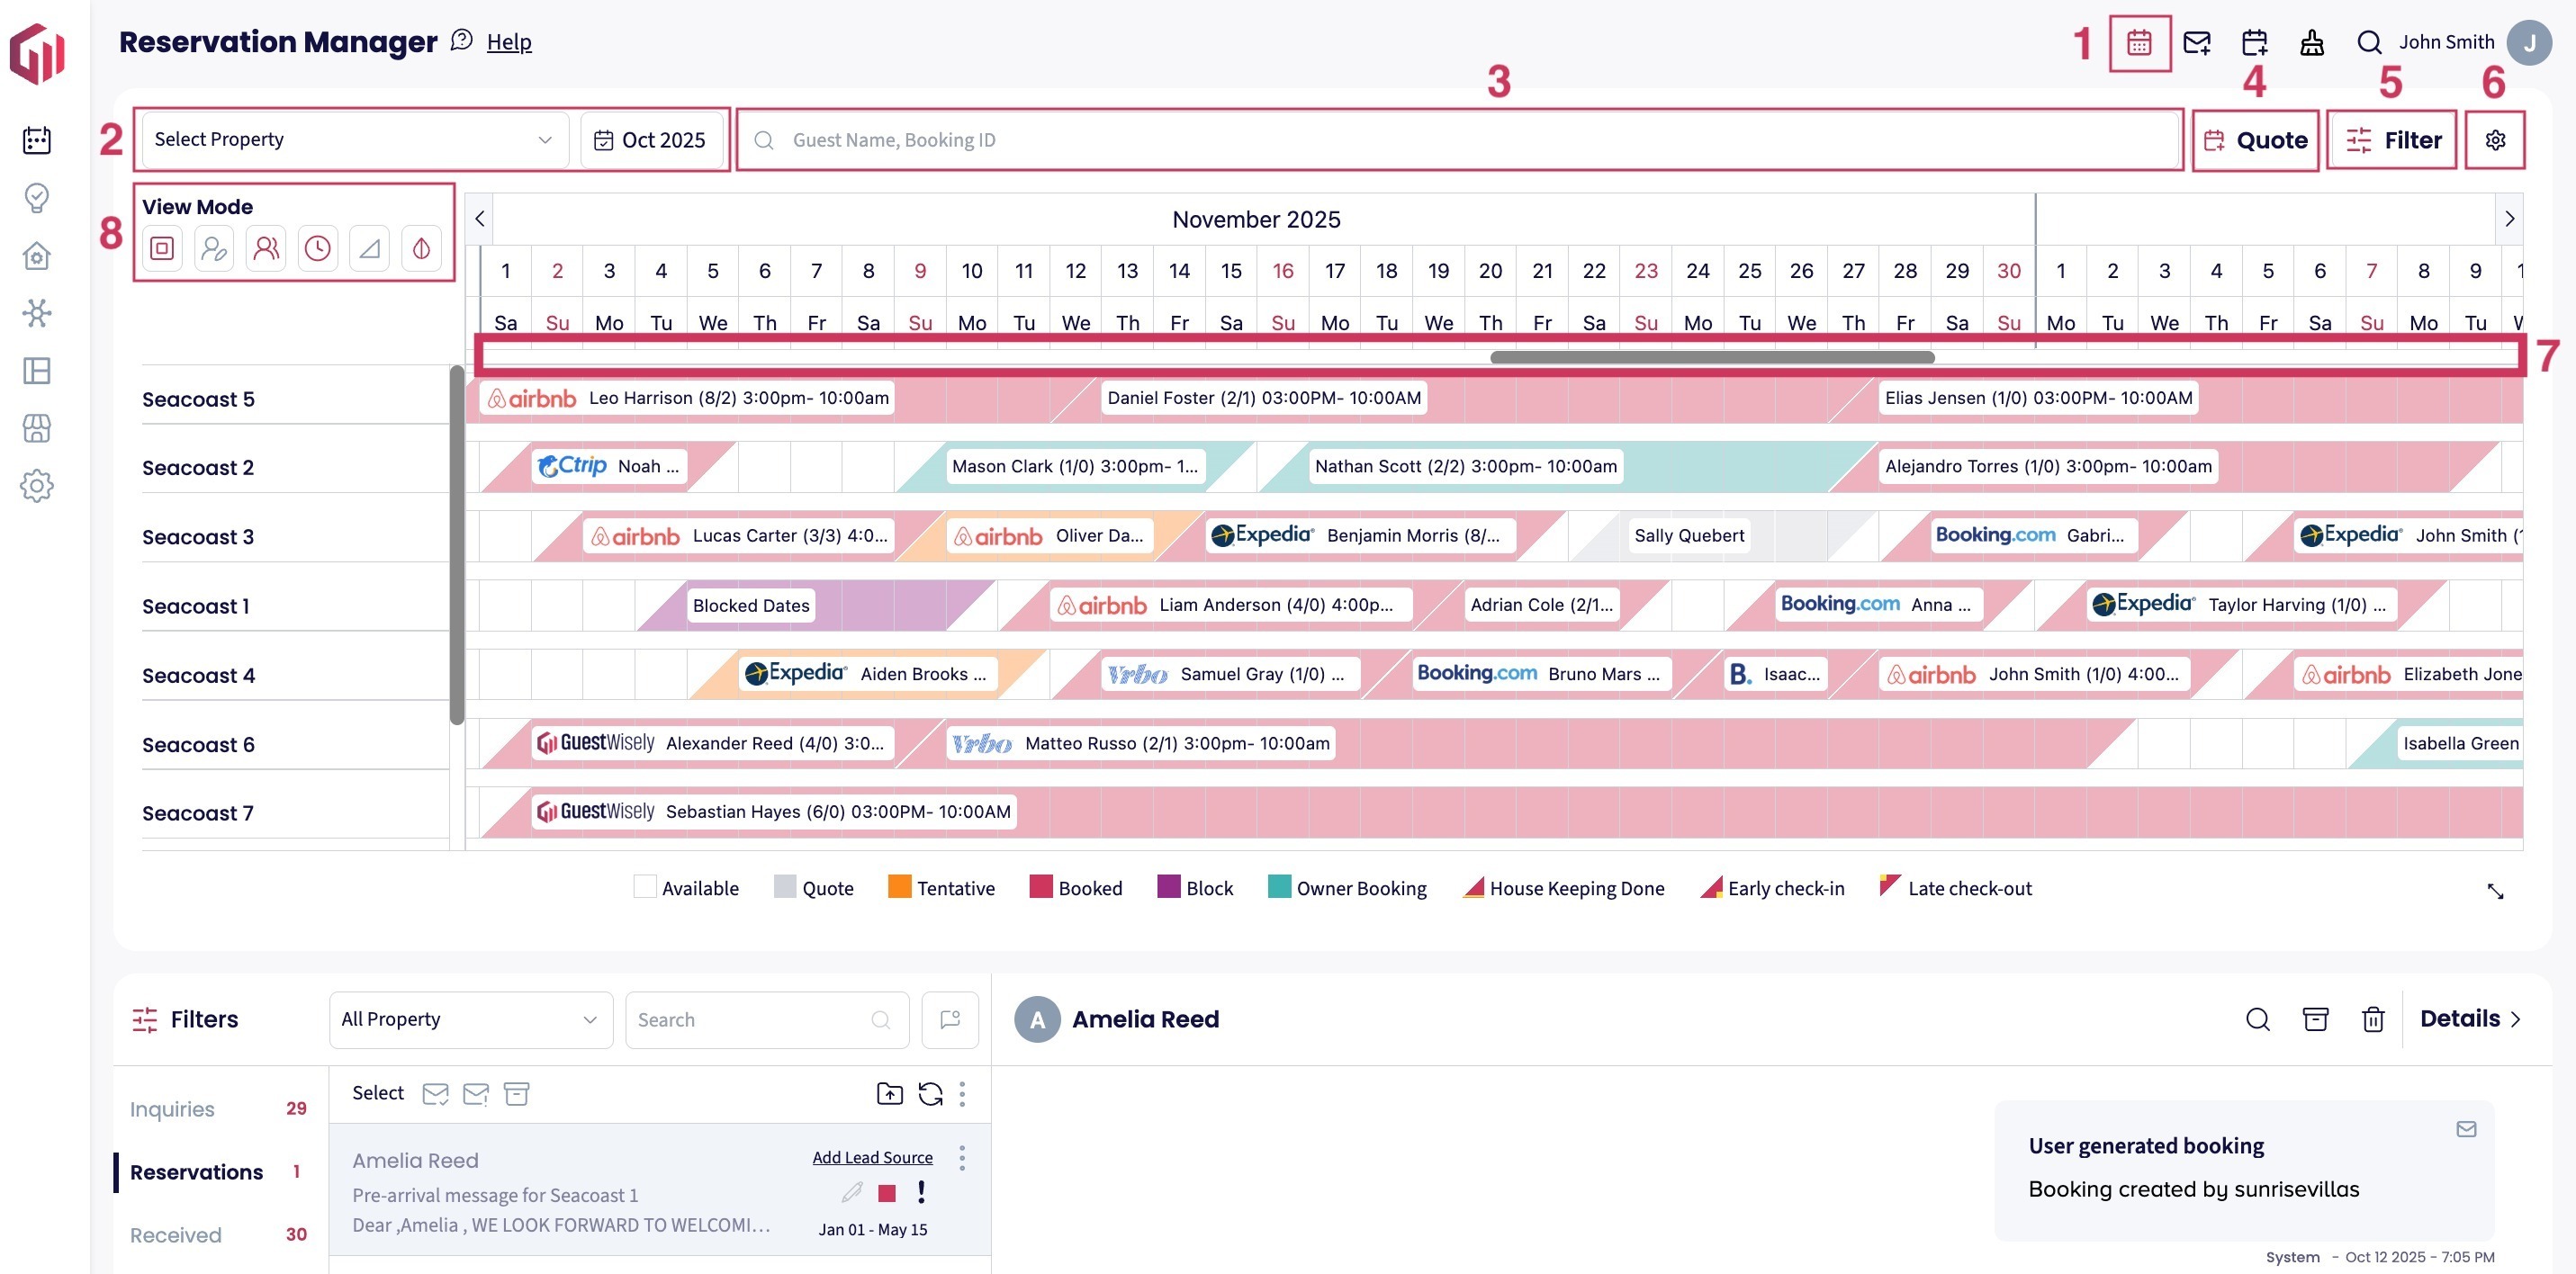Click the Guest Name, Booking ID search field
2576x1274 pixels.
pyautogui.click(x=1460, y=140)
